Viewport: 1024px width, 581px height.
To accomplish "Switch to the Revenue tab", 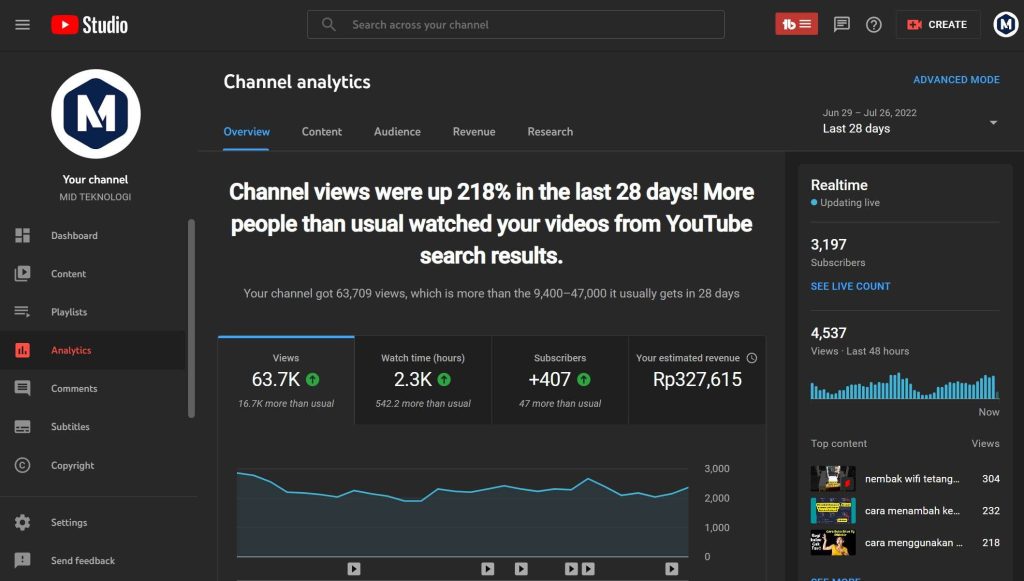I will (474, 132).
